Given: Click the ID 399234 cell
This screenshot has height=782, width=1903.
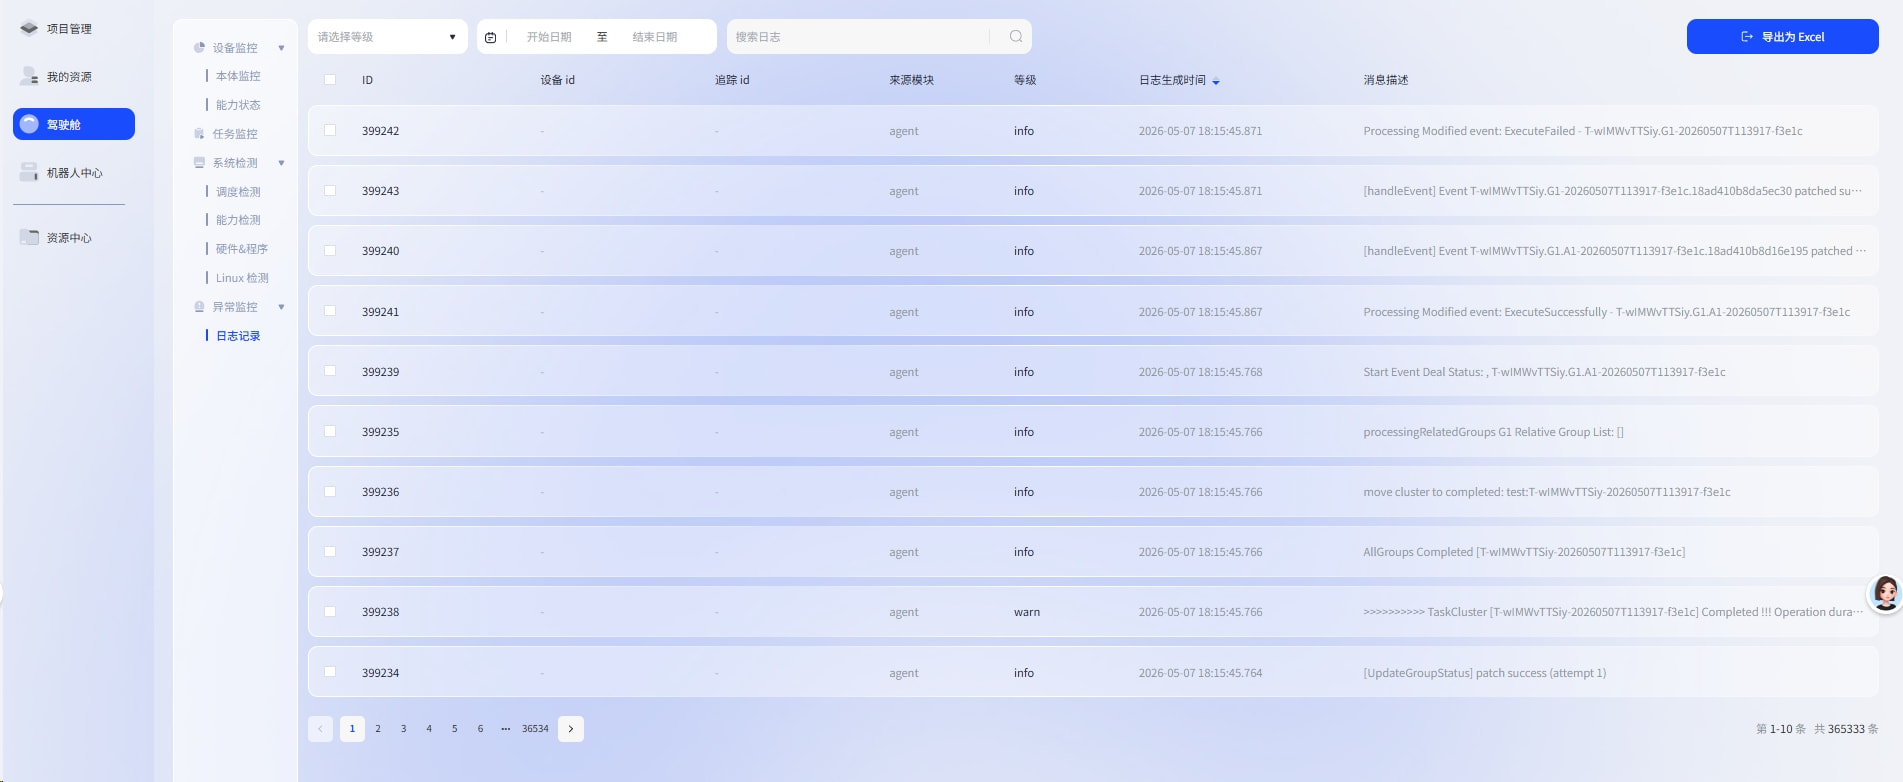Looking at the screenshot, I should point(380,672).
